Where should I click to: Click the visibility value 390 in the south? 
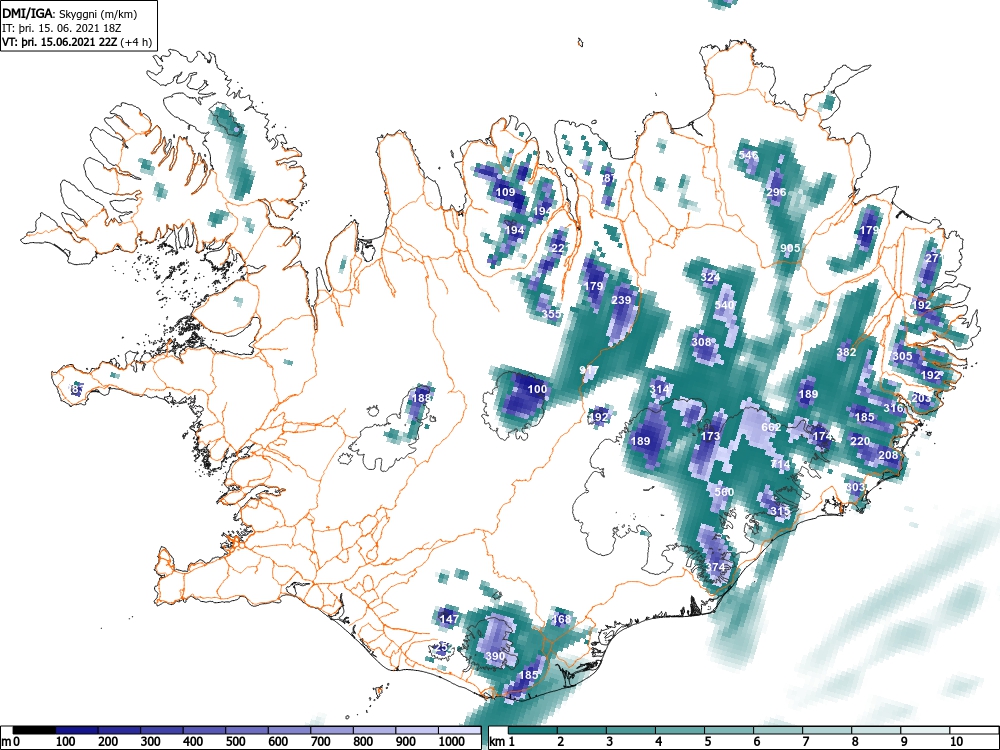495,656
